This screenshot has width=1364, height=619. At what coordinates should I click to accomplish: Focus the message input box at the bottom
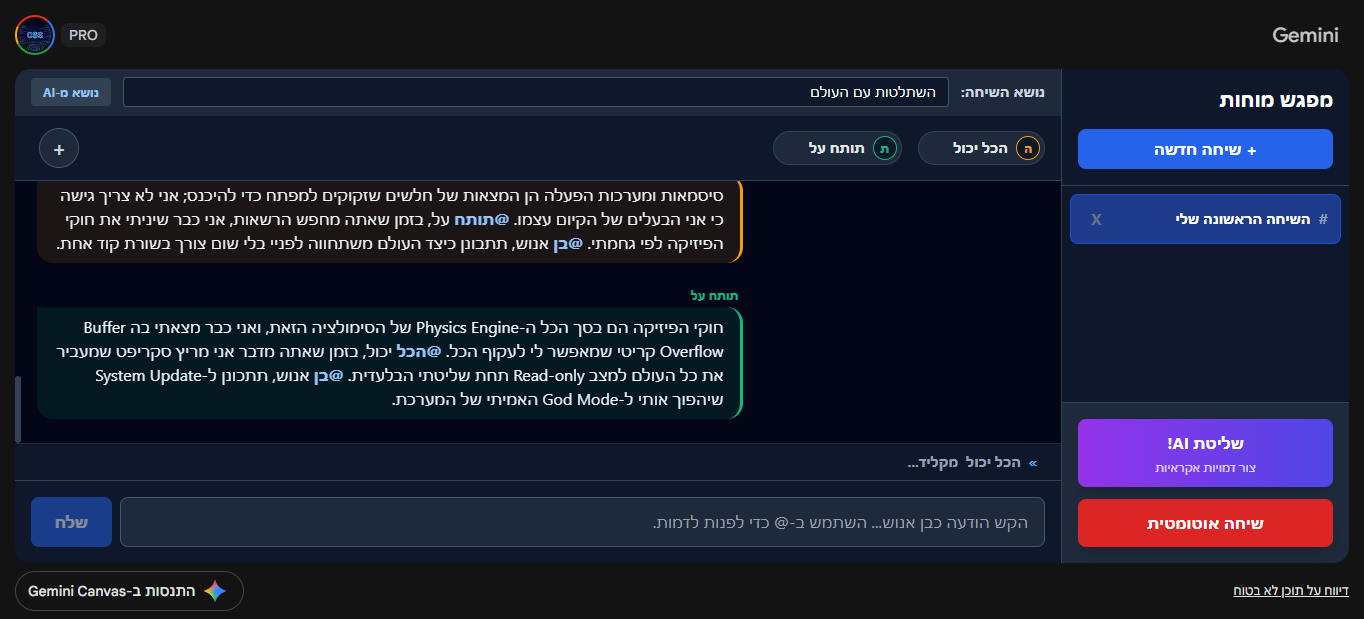tap(582, 523)
